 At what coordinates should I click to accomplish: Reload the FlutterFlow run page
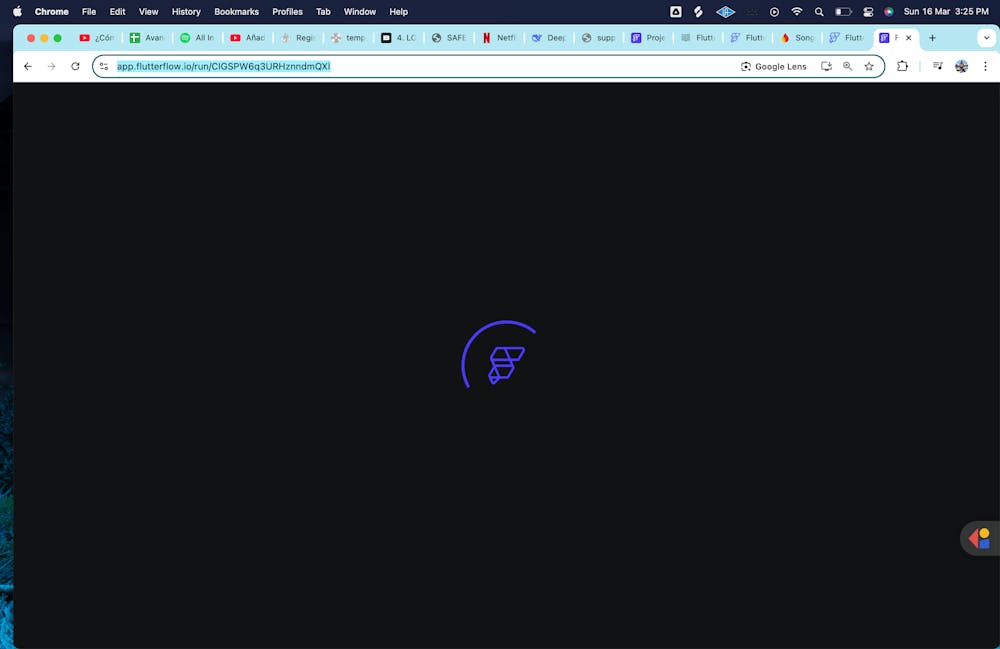pos(75,66)
